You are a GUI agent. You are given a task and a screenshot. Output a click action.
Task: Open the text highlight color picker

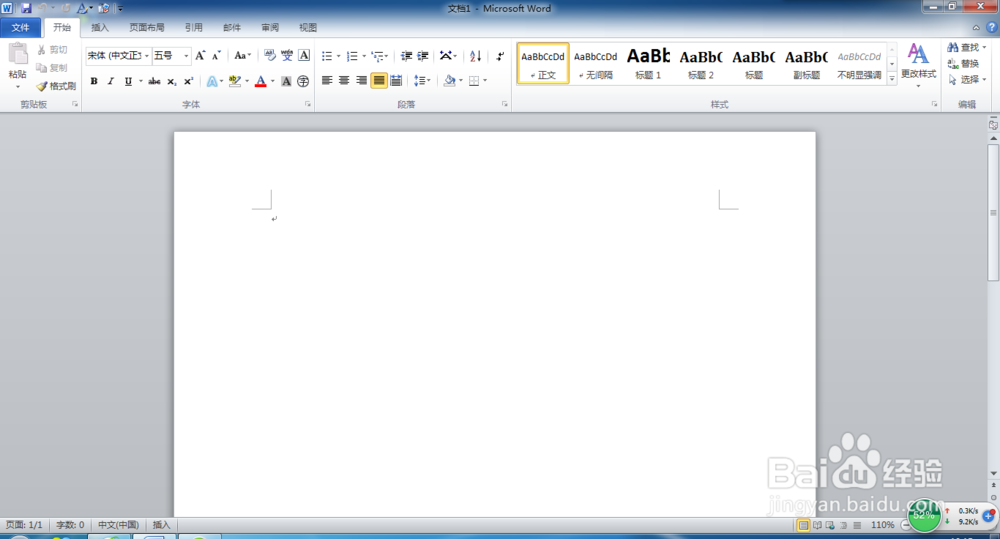coord(247,82)
